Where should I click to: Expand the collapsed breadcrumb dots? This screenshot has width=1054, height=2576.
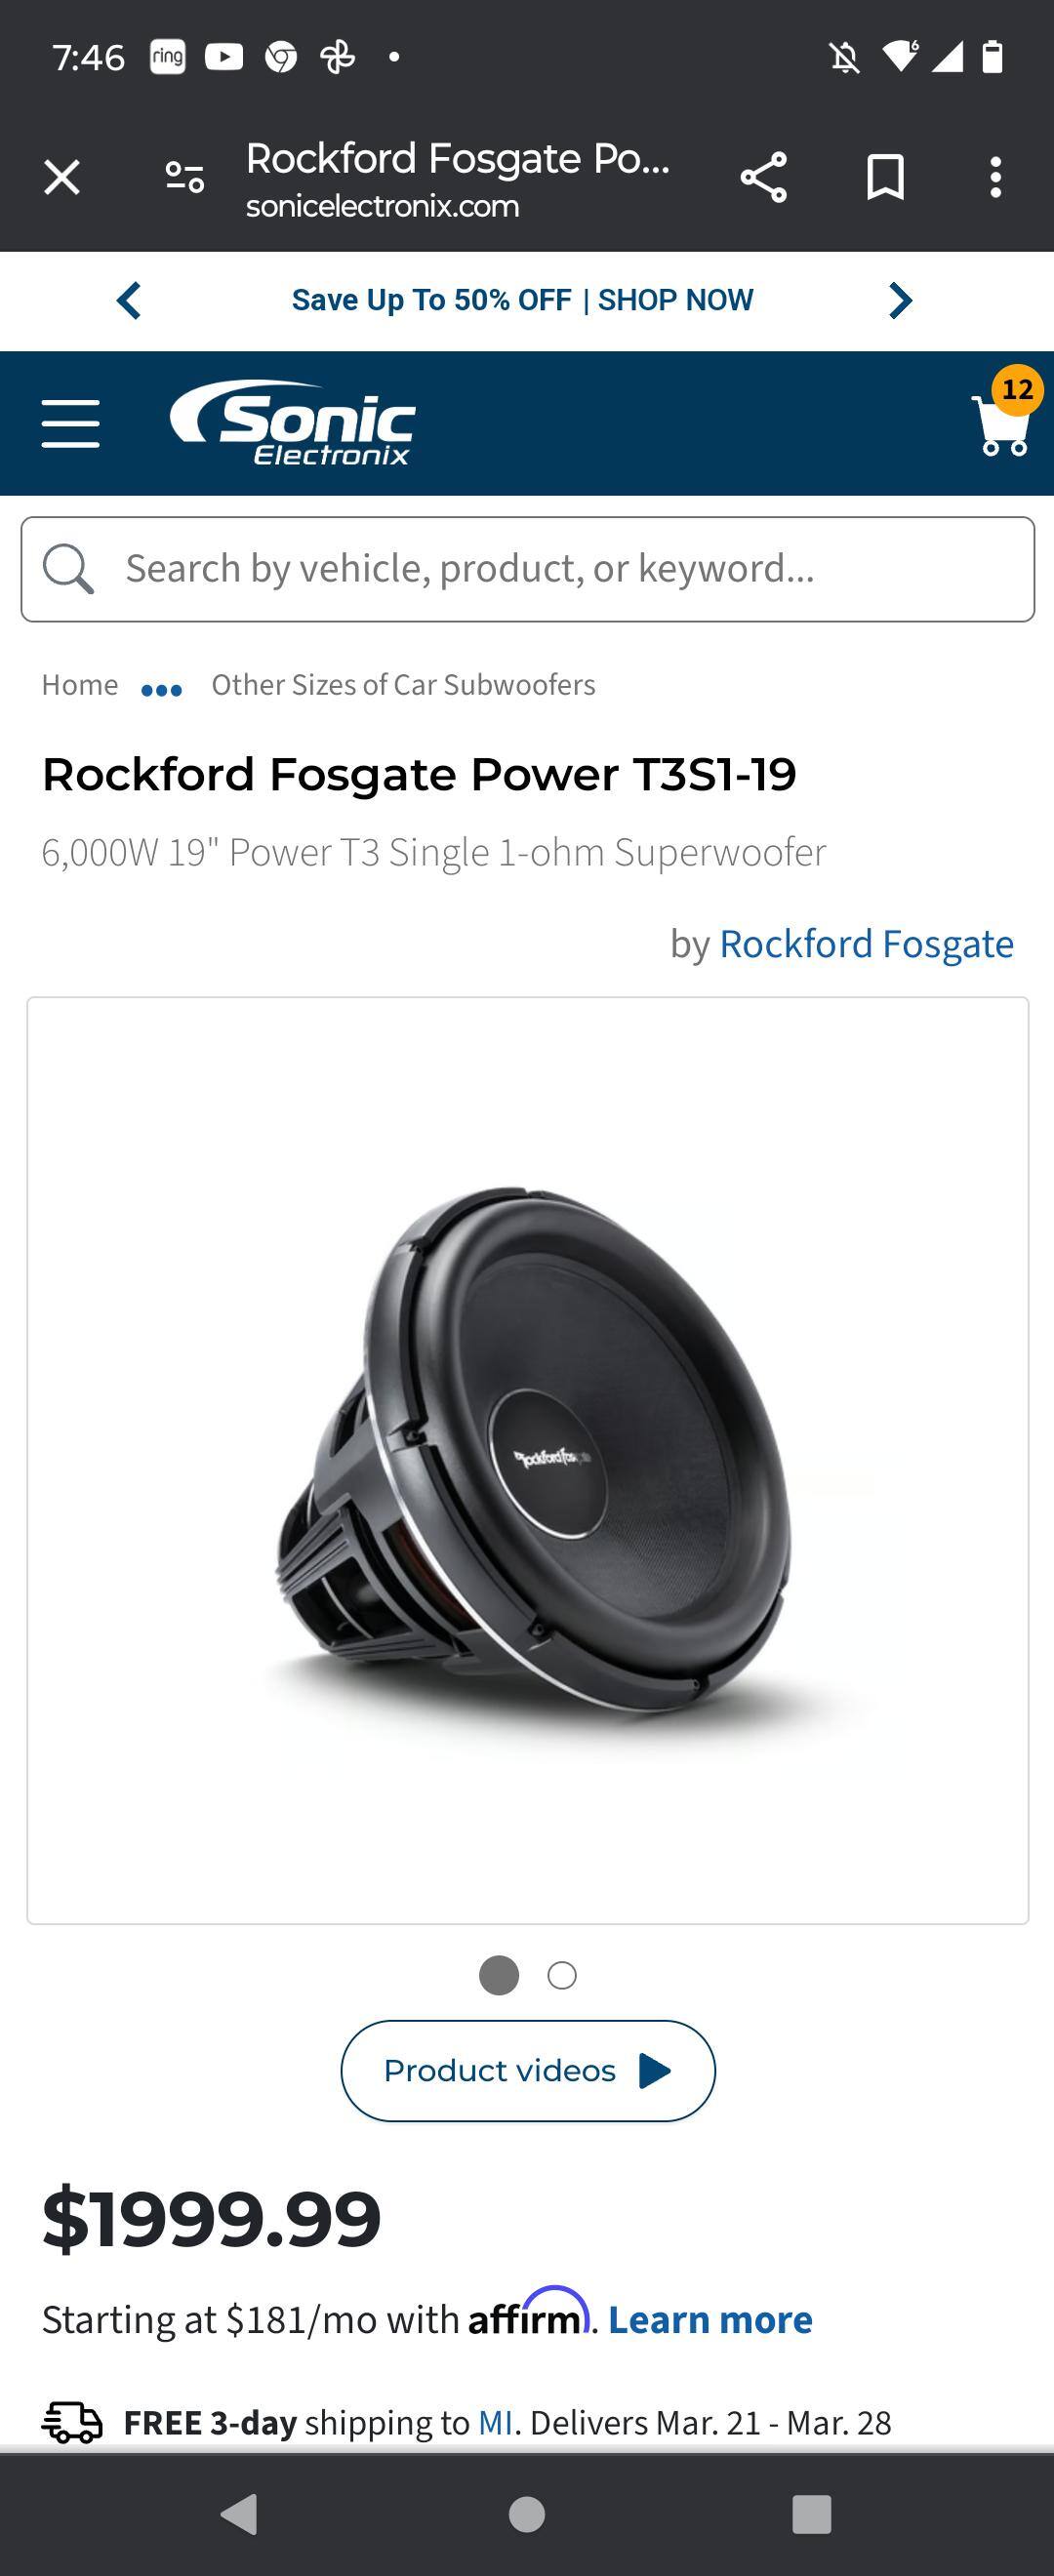pyautogui.click(x=162, y=689)
